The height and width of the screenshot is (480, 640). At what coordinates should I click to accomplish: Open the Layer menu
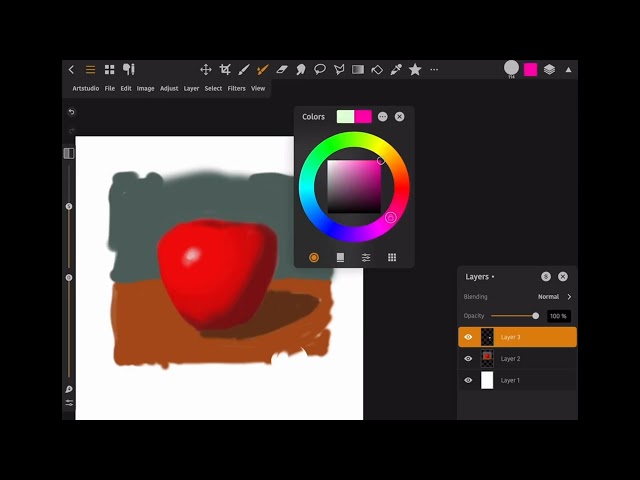point(191,88)
